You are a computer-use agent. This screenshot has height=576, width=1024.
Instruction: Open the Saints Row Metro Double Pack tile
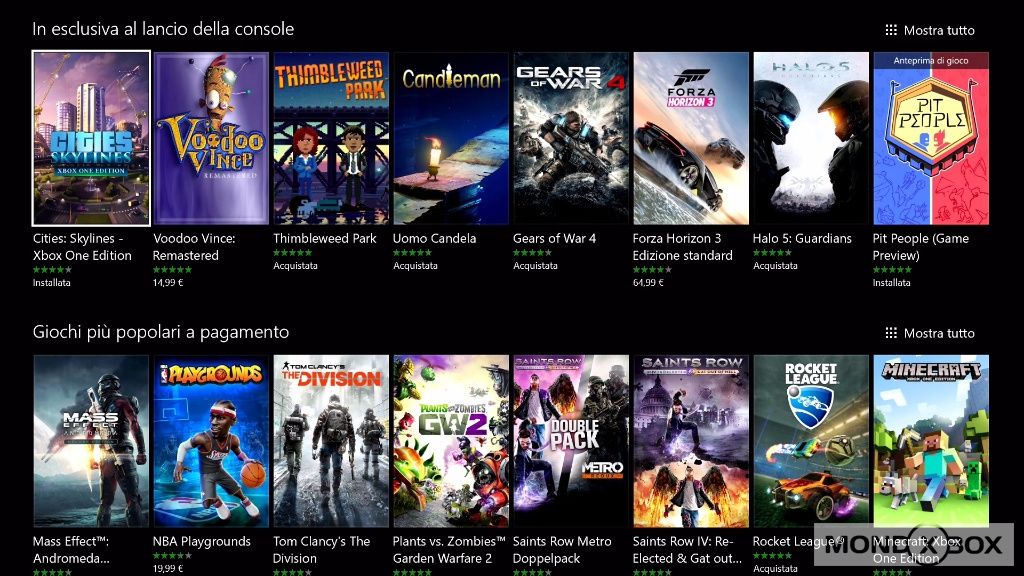point(571,441)
